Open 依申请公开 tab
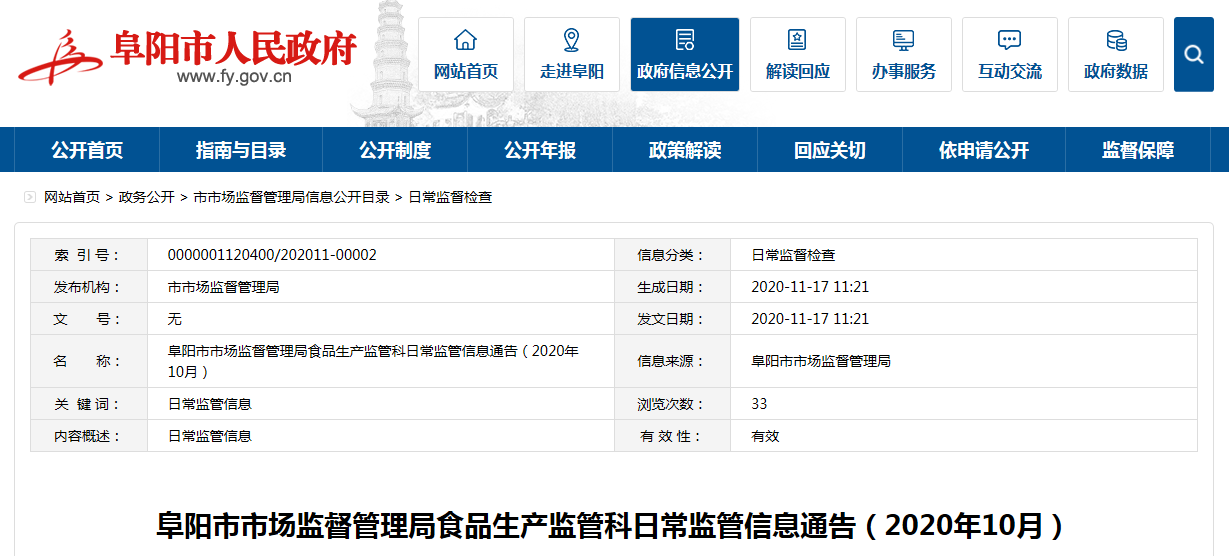Screen dimensions: 1229x556 pyautogui.click(x=984, y=150)
